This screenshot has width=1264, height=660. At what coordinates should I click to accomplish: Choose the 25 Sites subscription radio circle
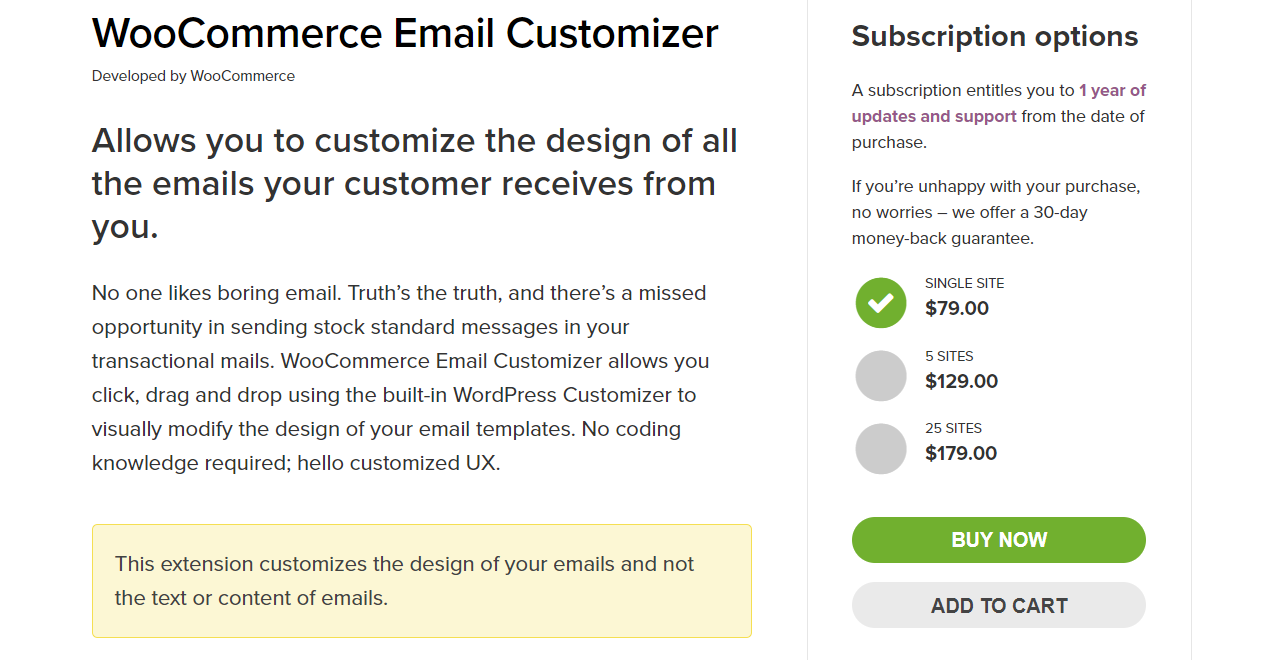[881, 448]
